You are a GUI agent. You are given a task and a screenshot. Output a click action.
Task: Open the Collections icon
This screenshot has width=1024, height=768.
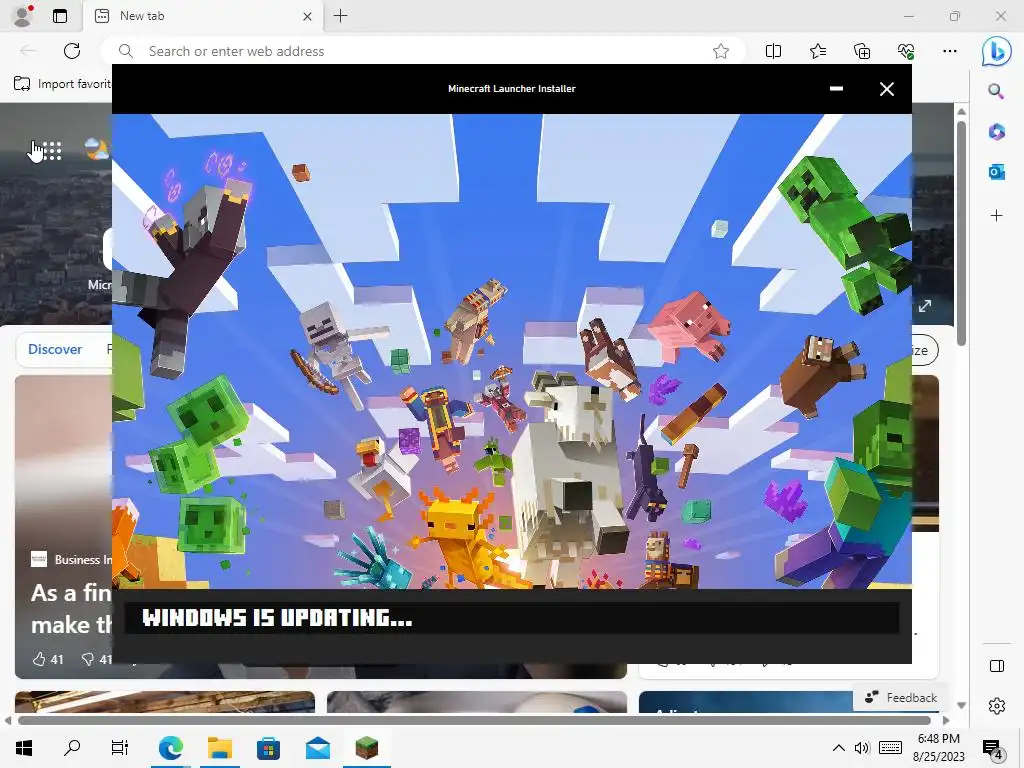click(862, 51)
